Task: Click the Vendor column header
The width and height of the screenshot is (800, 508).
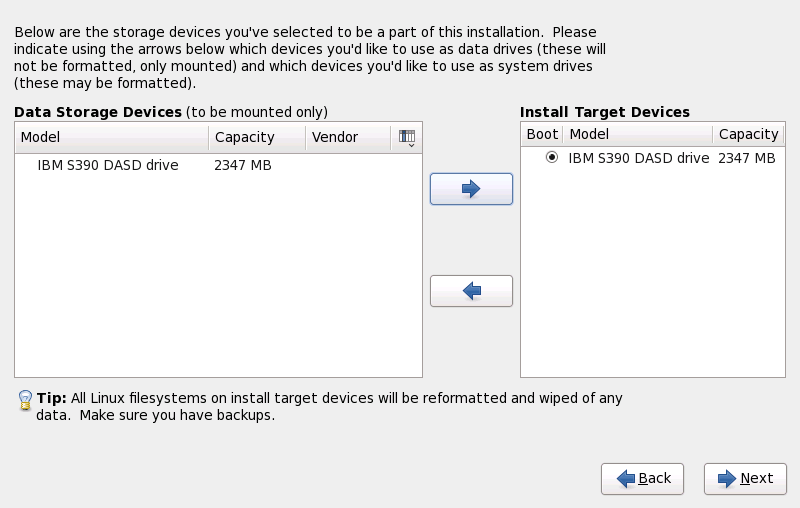Action: click(x=347, y=137)
